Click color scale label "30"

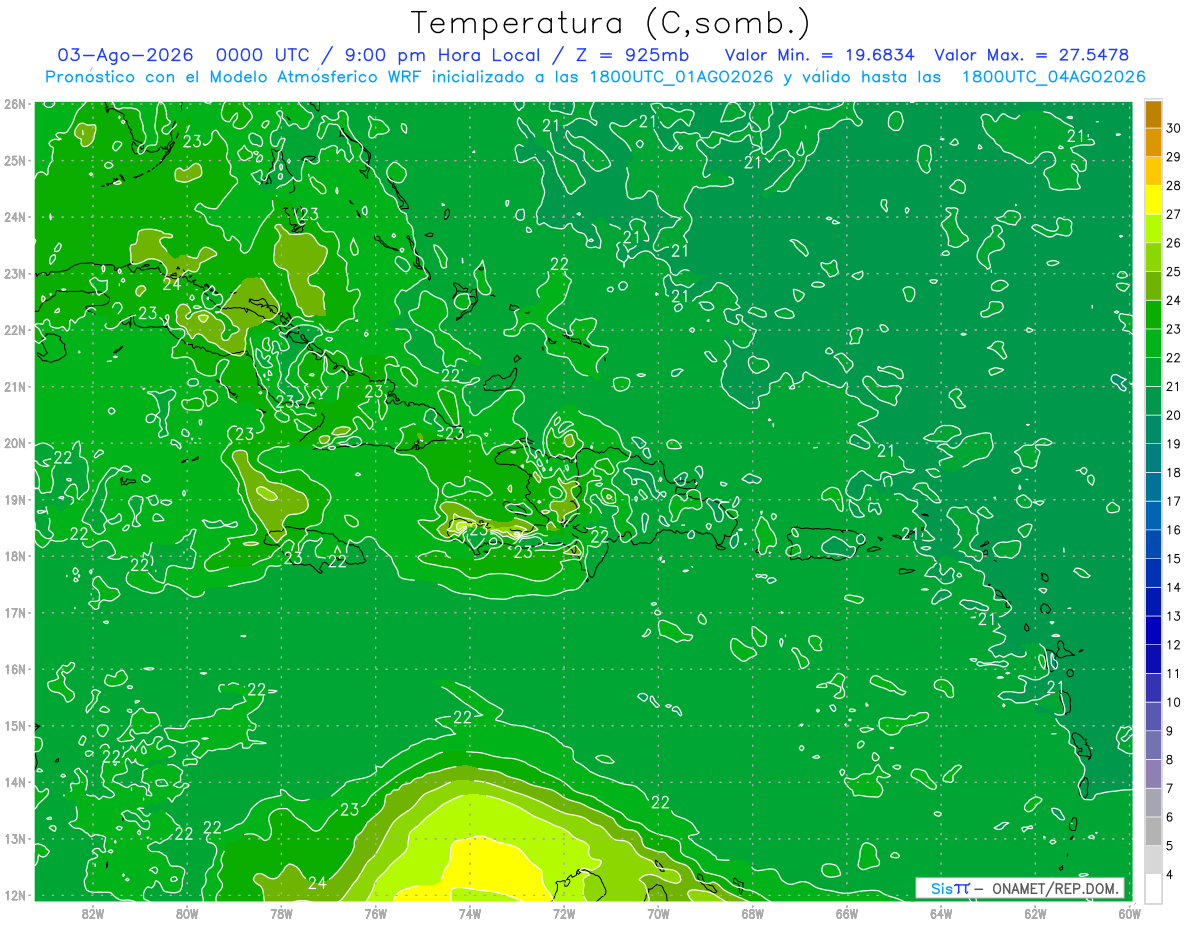(1174, 128)
